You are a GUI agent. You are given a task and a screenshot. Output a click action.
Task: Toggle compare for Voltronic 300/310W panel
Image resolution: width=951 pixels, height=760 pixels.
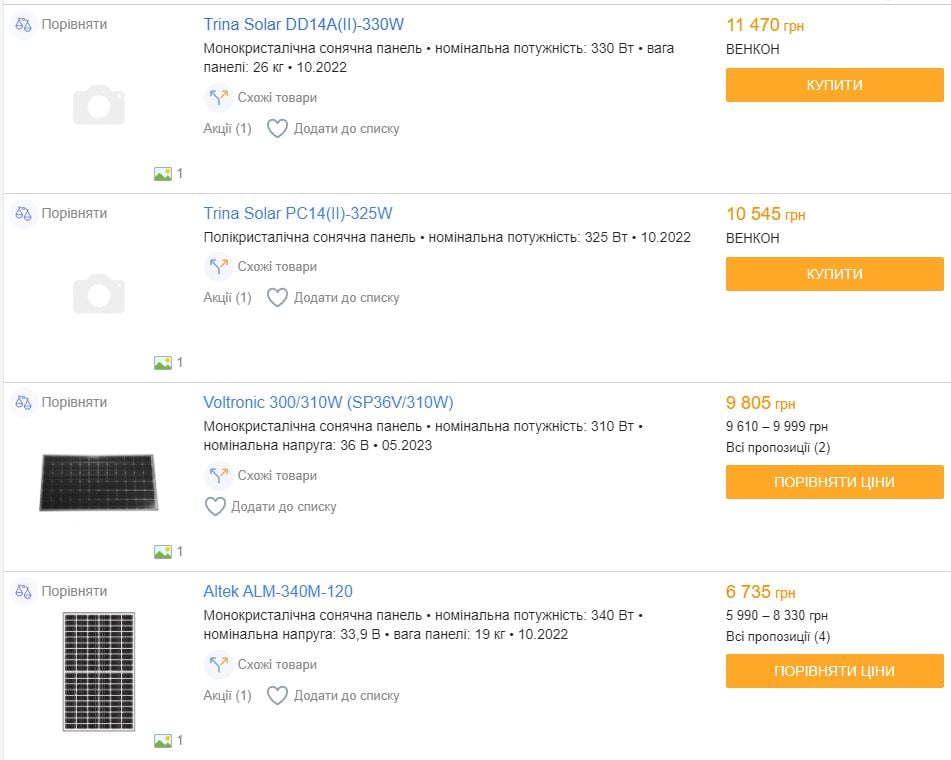pos(73,402)
